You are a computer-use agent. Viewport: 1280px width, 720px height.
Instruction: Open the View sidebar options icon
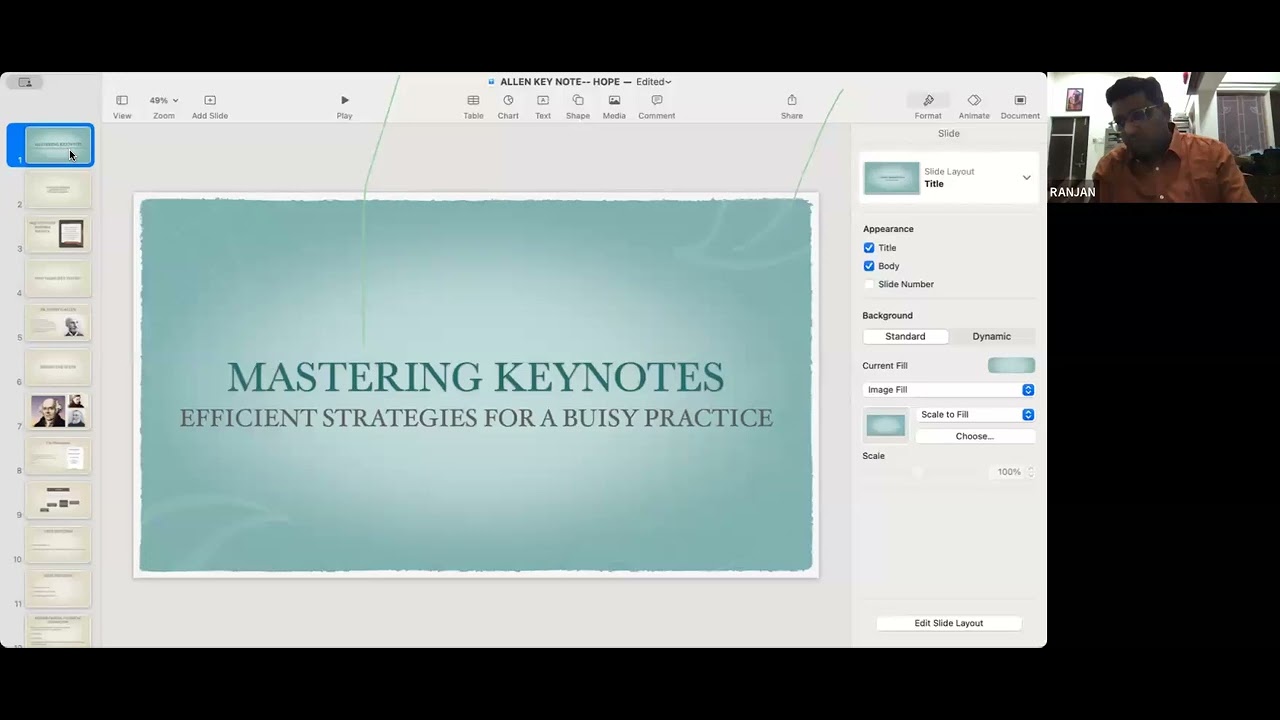(x=122, y=101)
